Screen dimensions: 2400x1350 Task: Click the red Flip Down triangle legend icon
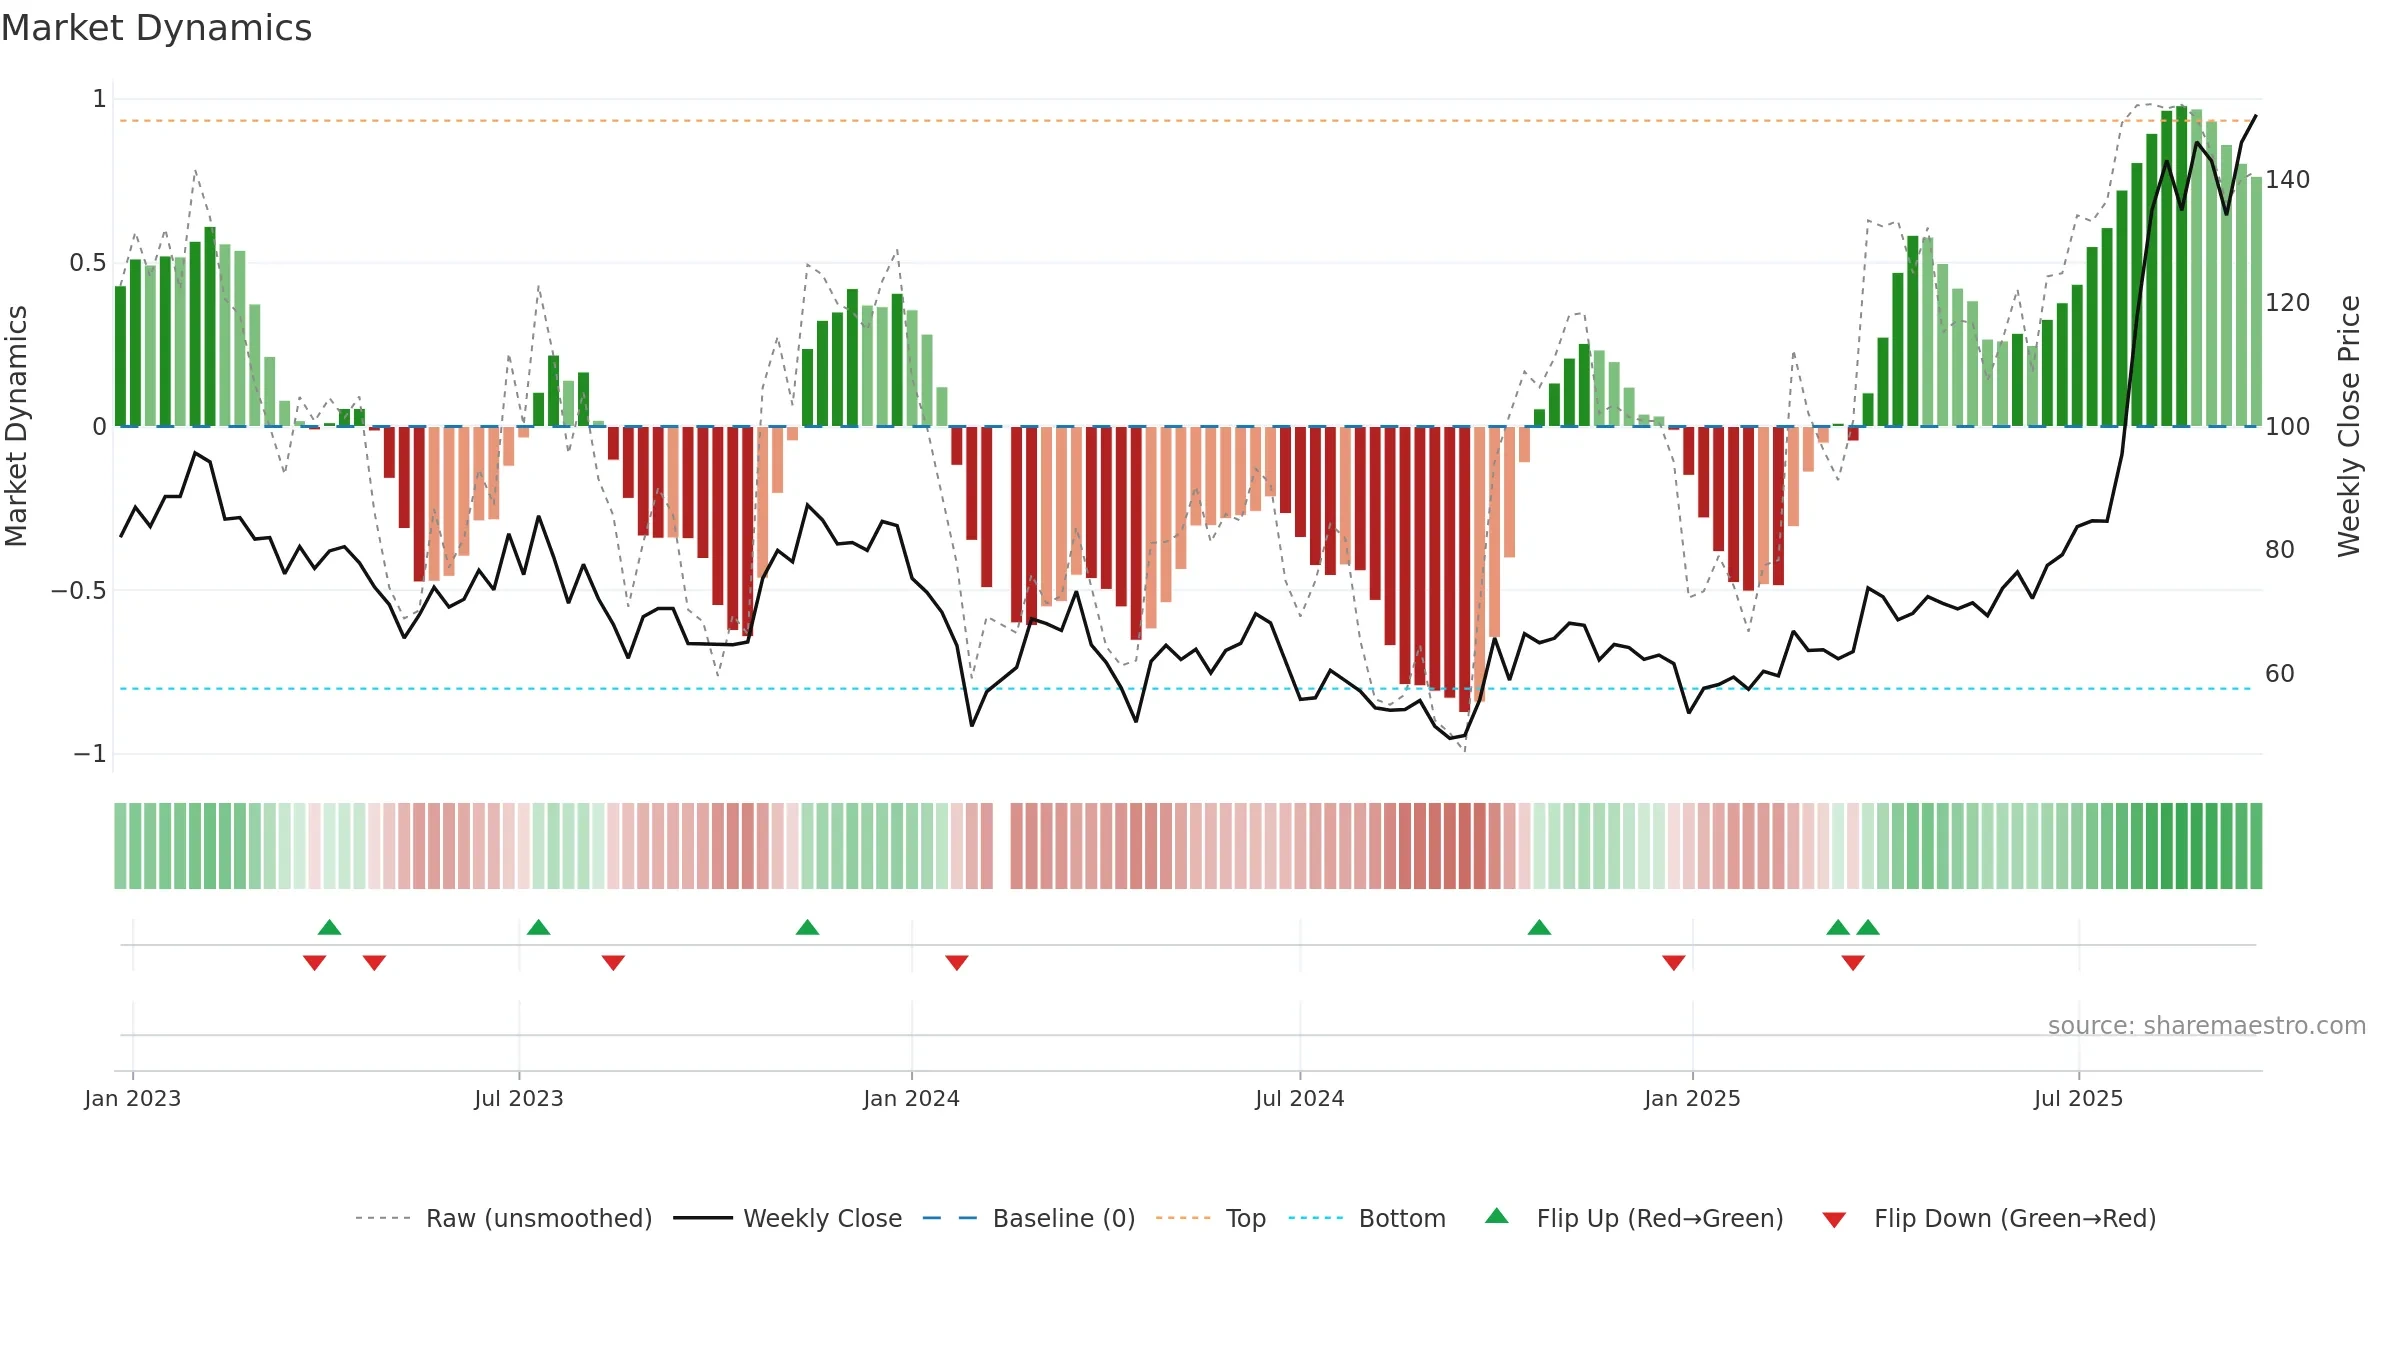(1834, 1220)
